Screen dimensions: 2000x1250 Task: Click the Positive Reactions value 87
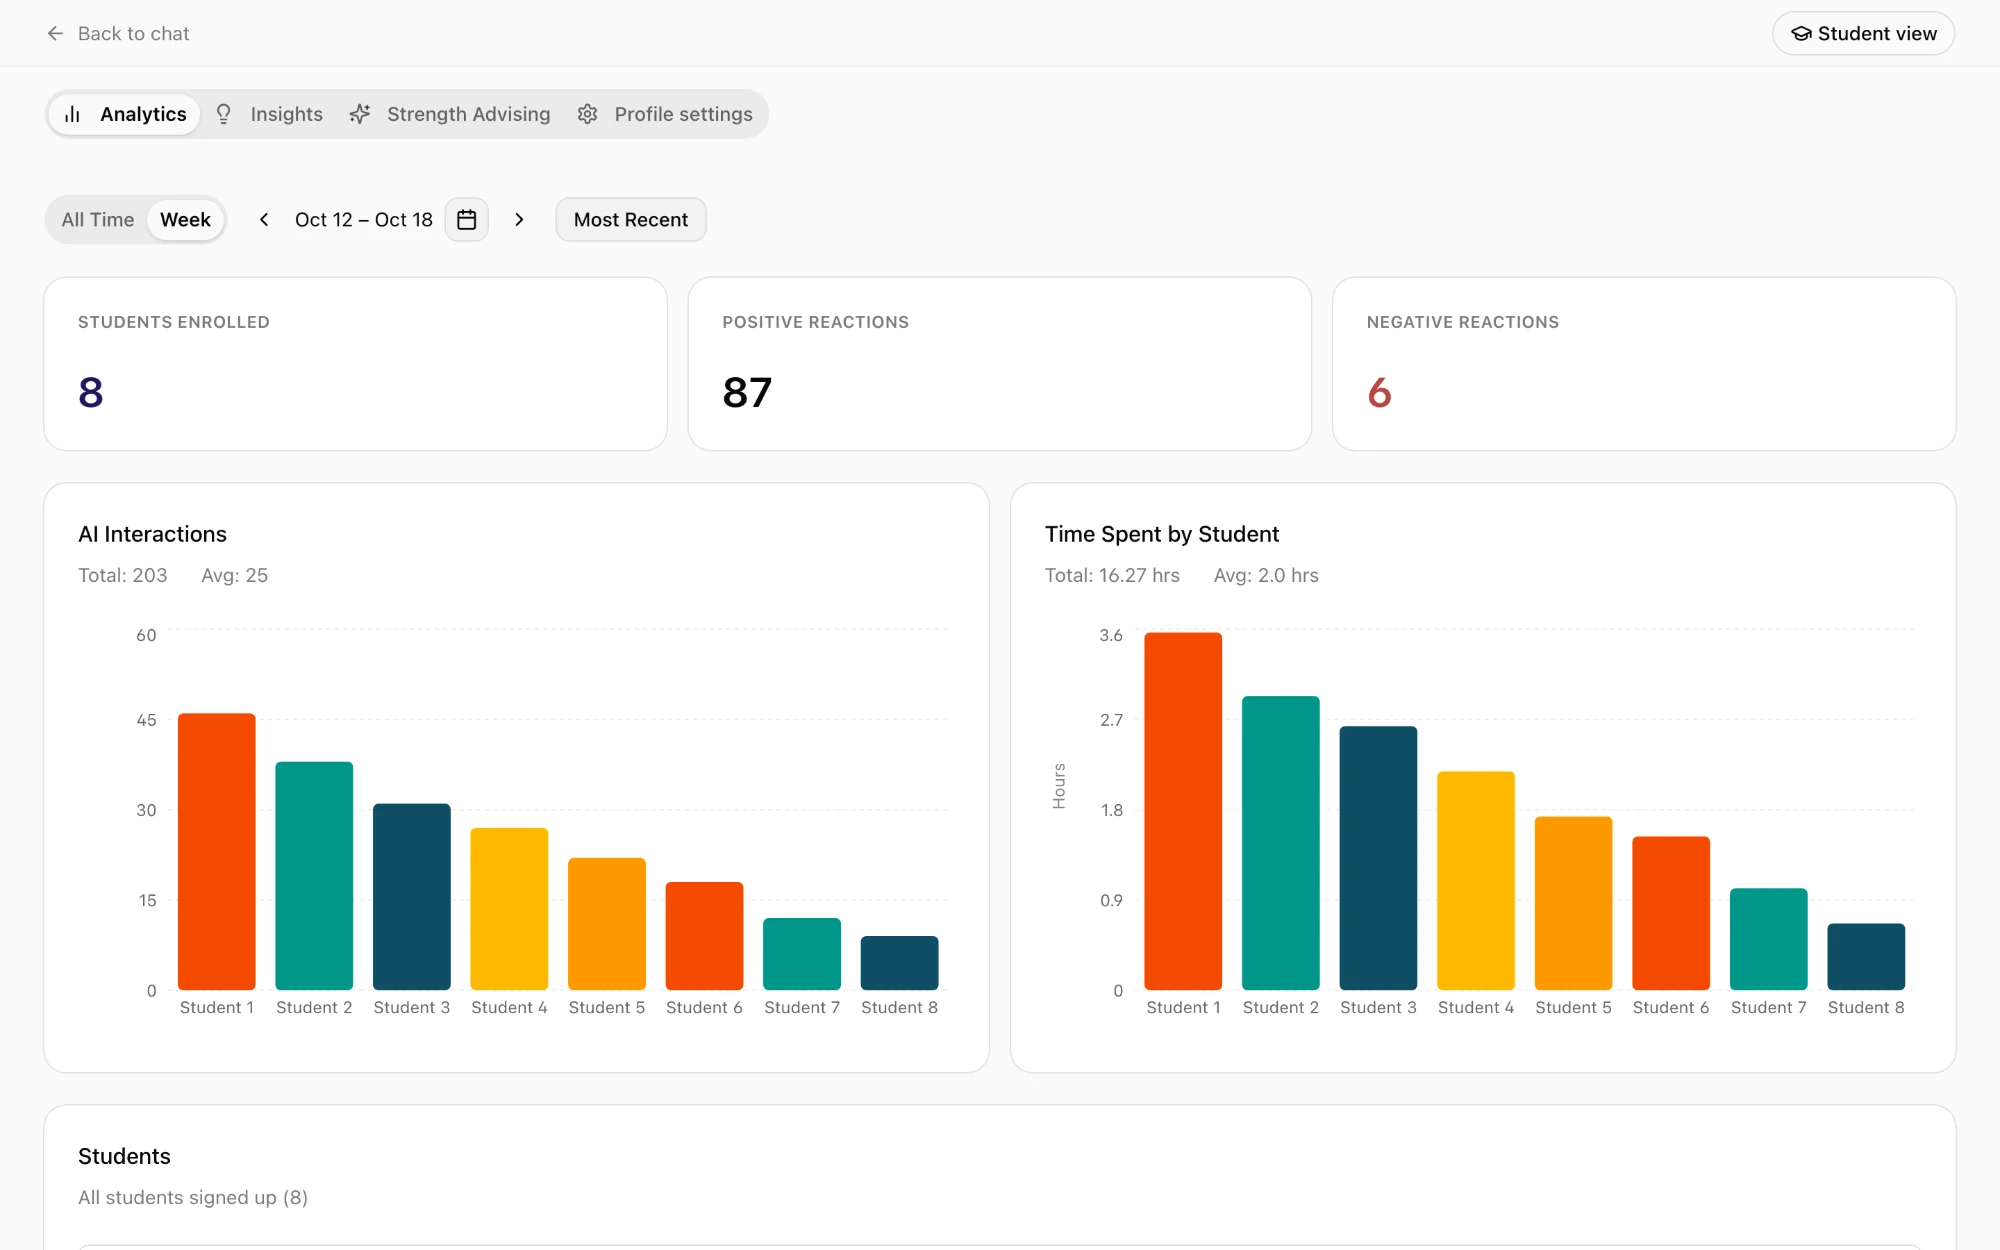pyautogui.click(x=747, y=392)
